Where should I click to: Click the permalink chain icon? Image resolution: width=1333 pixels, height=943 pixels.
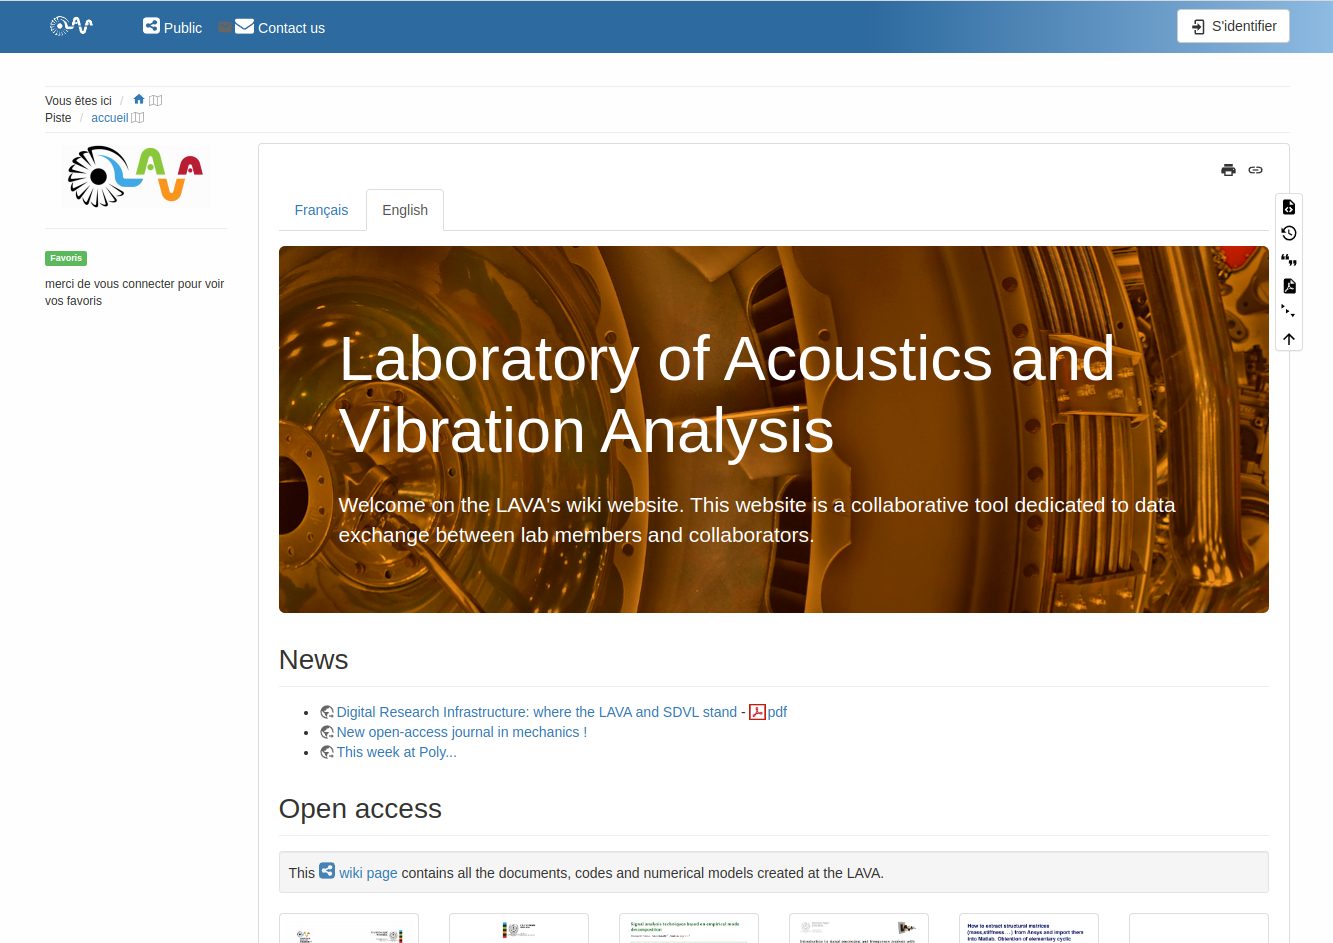coord(1255,170)
